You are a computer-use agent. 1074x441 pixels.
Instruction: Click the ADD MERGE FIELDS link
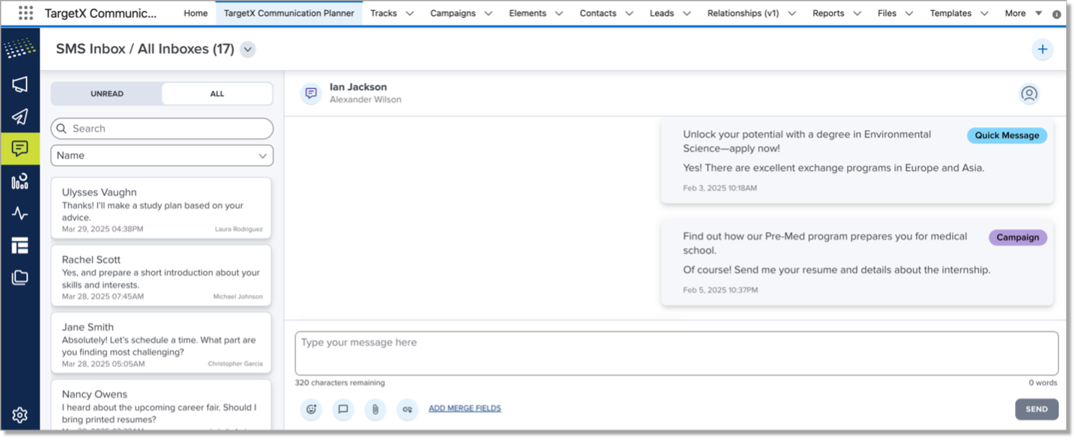[x=465, y=409]
